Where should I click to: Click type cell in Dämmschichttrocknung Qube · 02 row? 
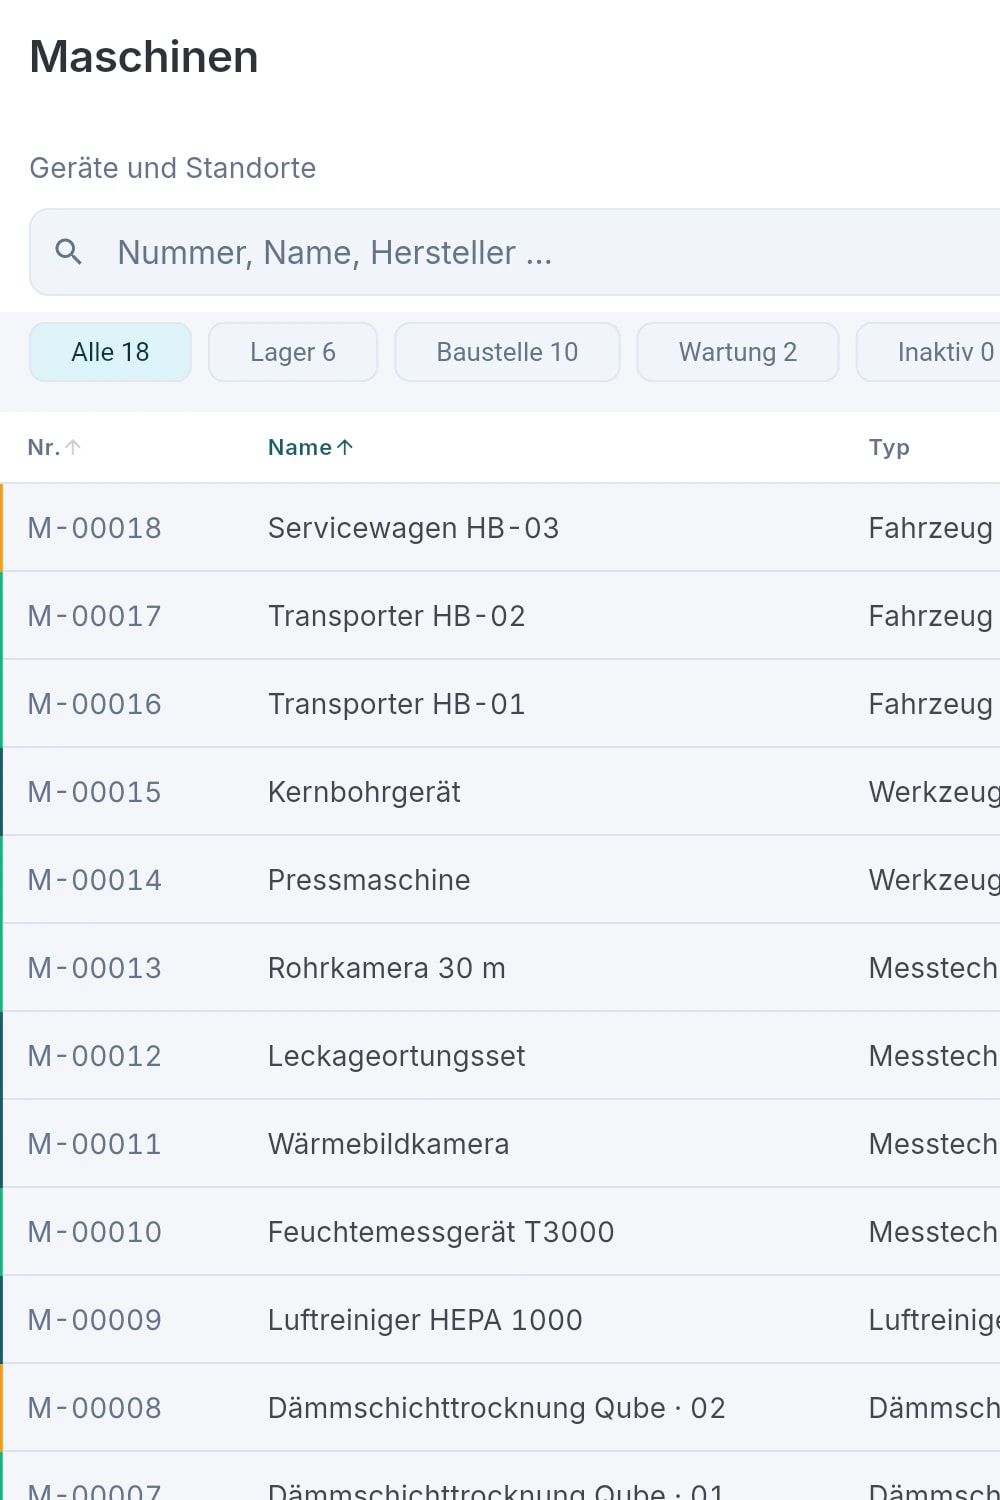[934, 1408]
